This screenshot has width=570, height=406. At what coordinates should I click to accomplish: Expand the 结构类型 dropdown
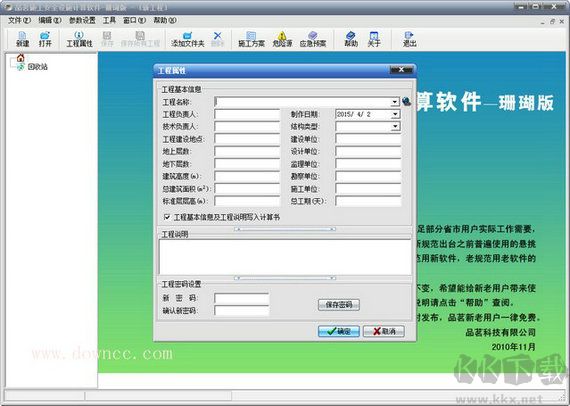click(395, 126)
